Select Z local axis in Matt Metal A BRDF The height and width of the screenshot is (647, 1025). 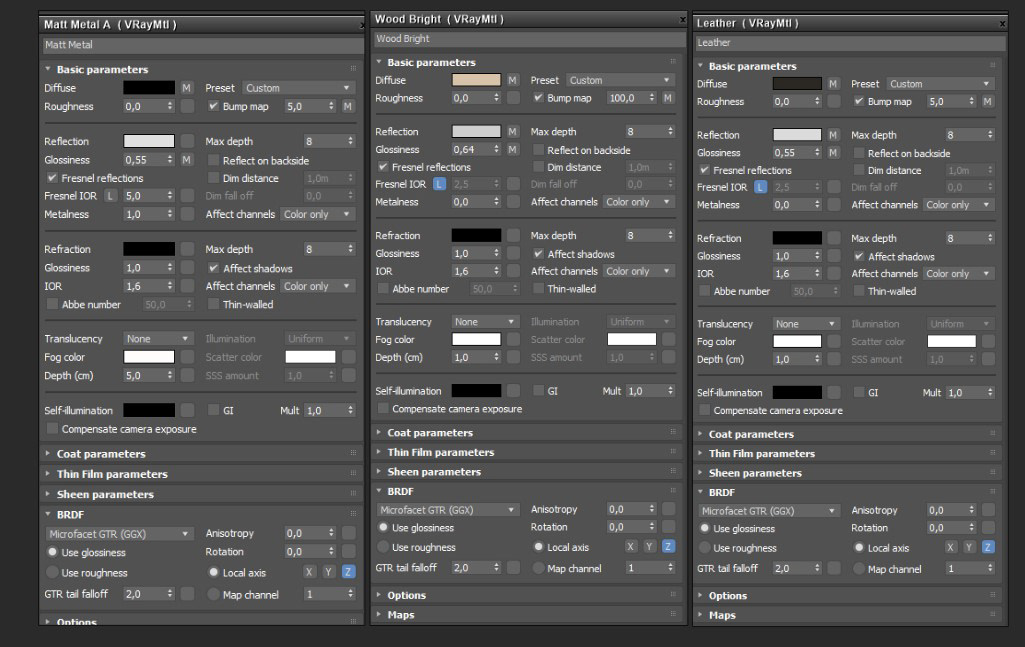[348, 572]
